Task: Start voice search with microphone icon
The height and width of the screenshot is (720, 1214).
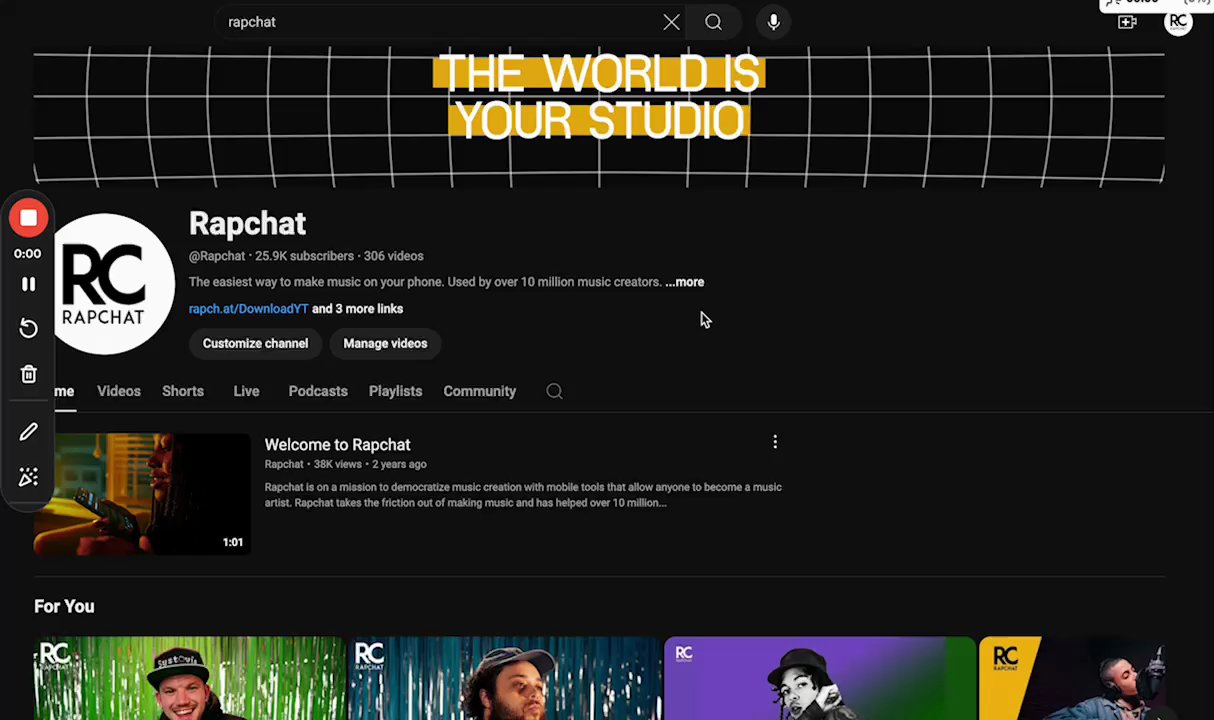Action: click(773, 22)
